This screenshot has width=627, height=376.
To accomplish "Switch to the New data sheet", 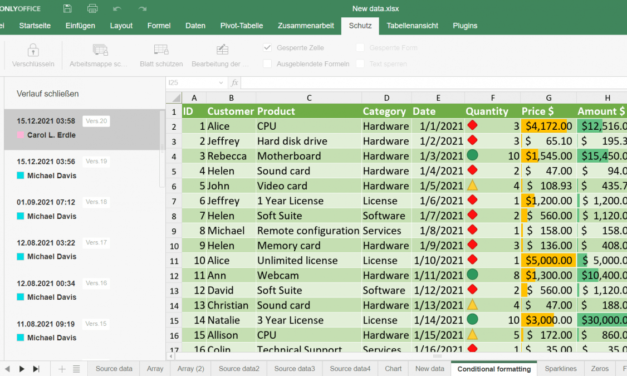I will (x=429, y=369).
